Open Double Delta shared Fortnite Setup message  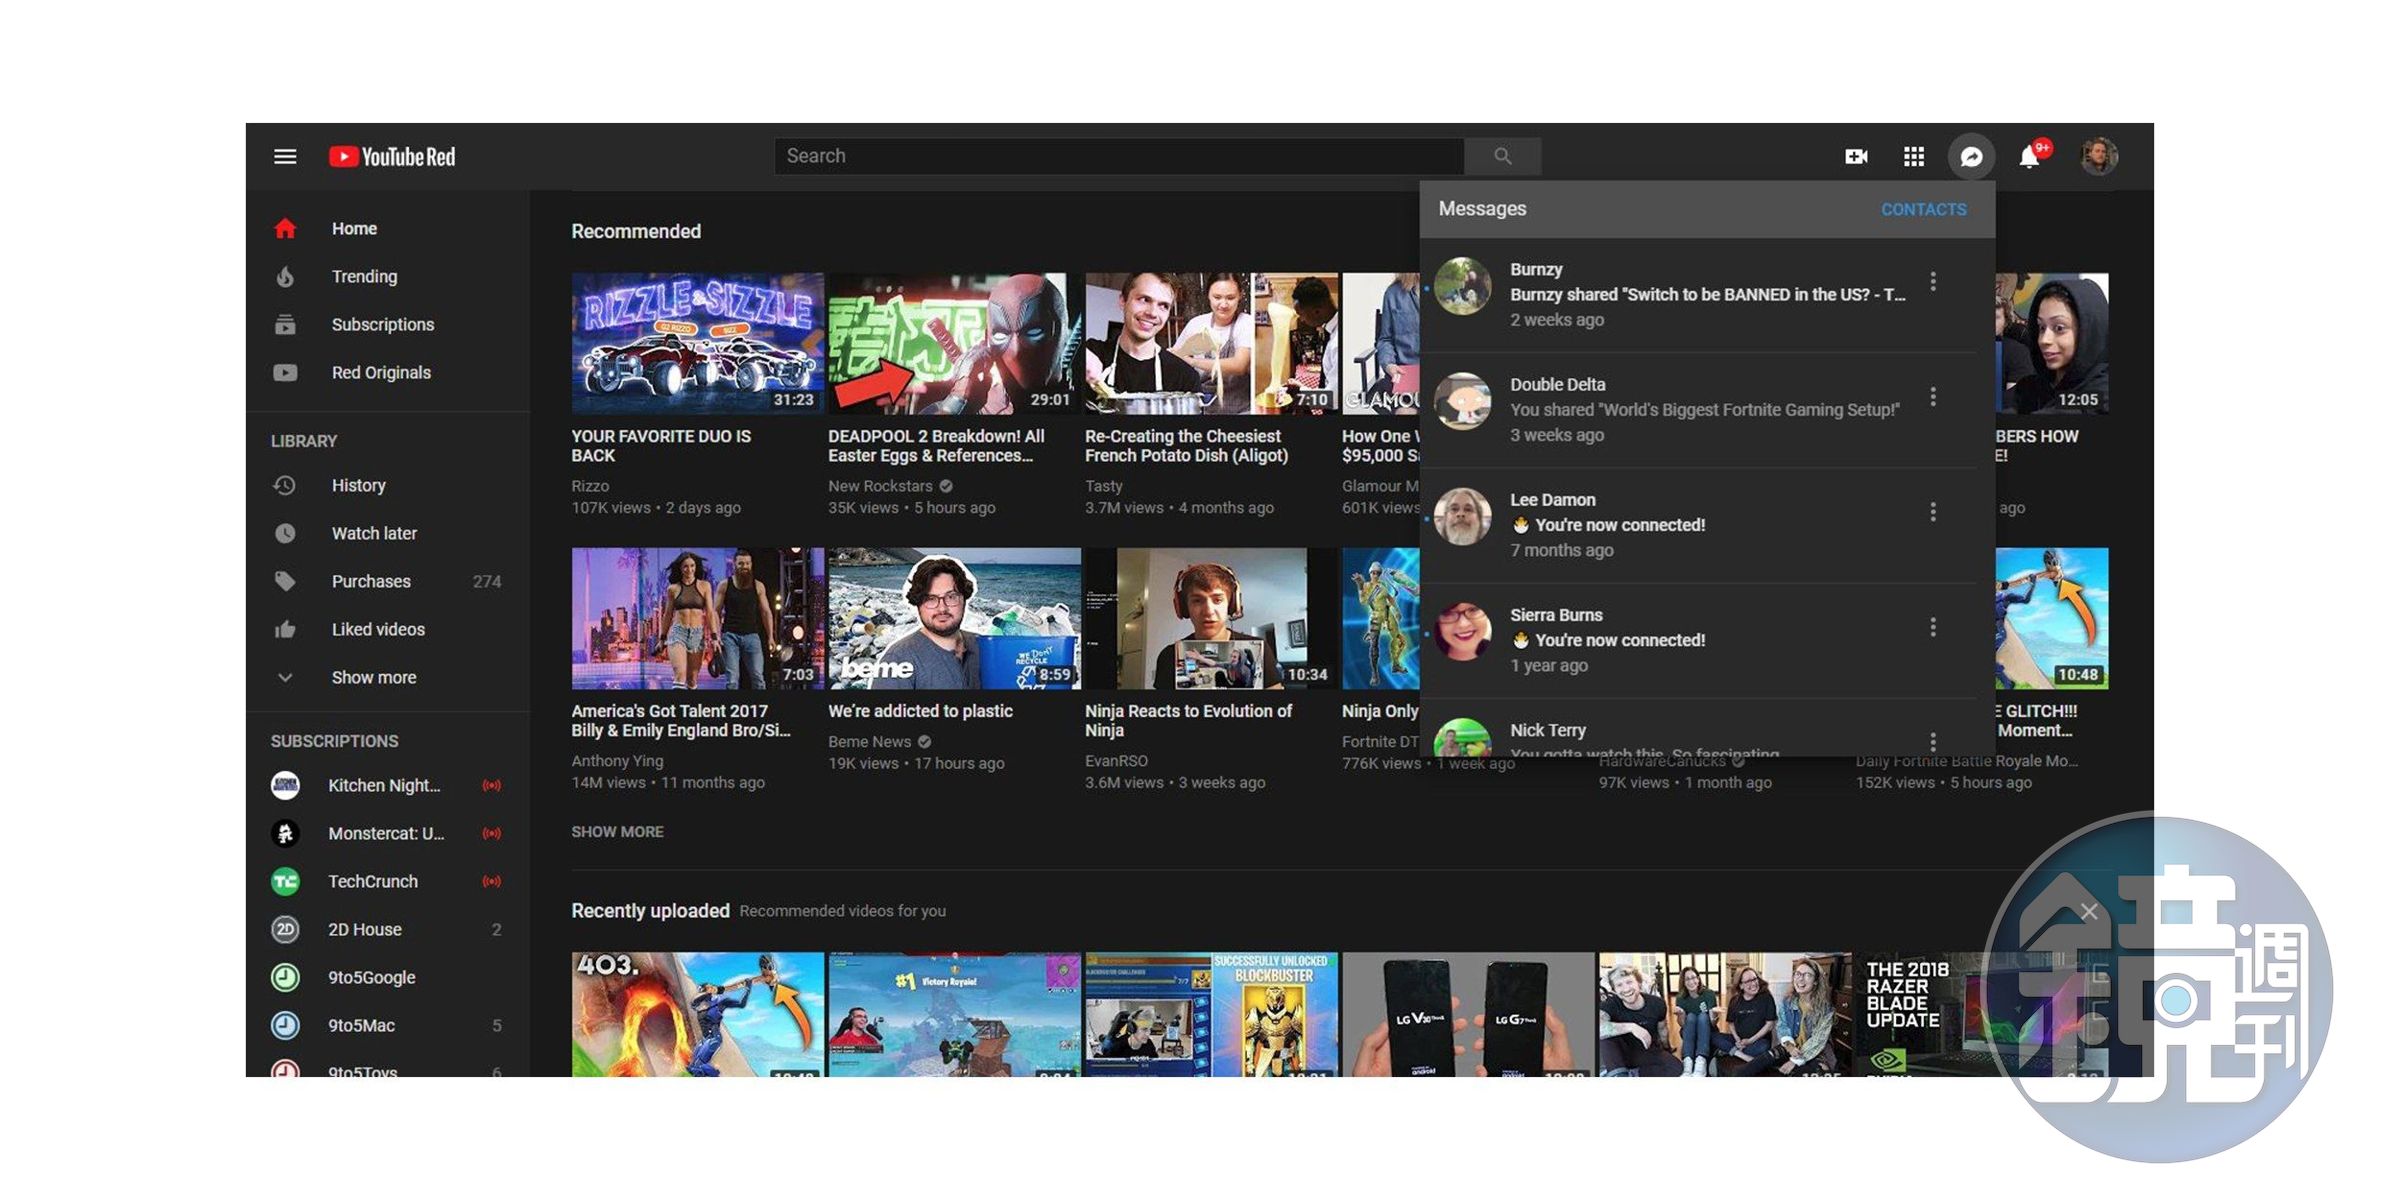point(1707,410)
